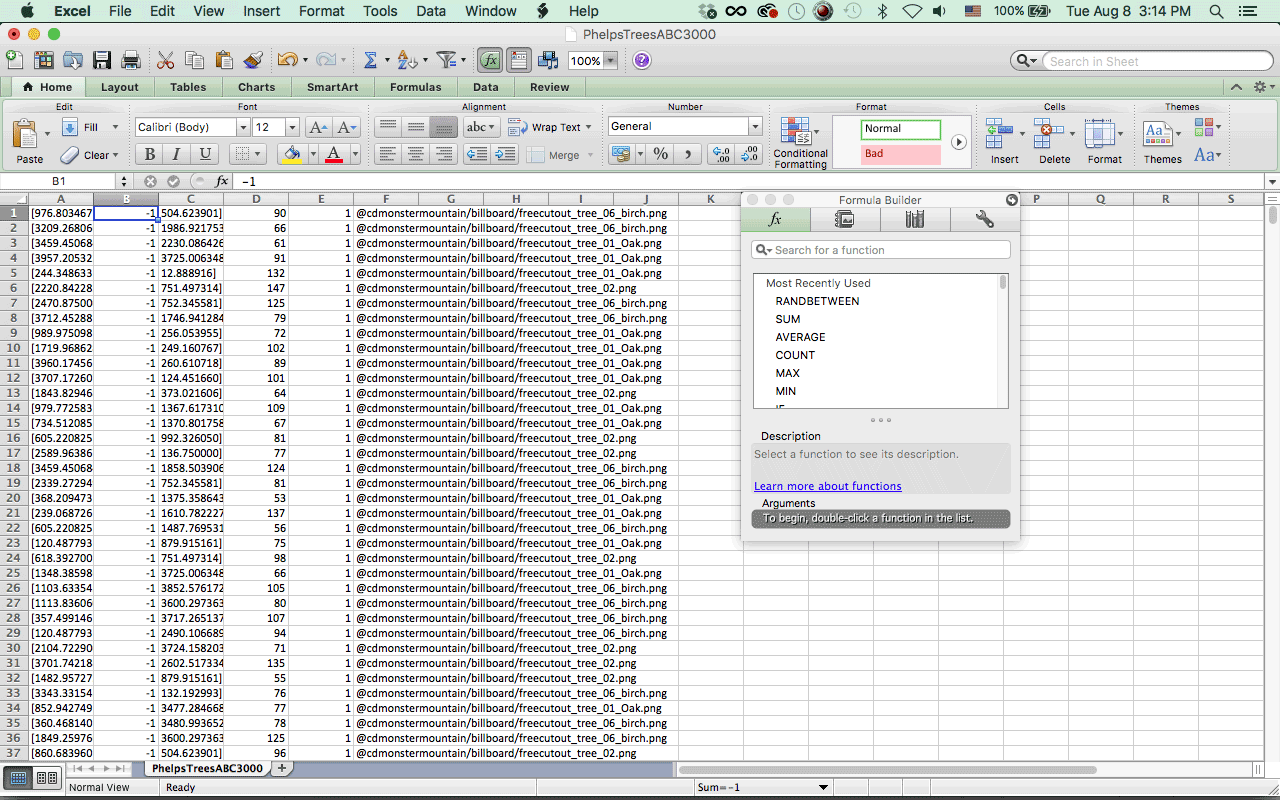Click Decrease Decimal icon
The height and width of the screenshot is (800, 1280).
(748, 154)
